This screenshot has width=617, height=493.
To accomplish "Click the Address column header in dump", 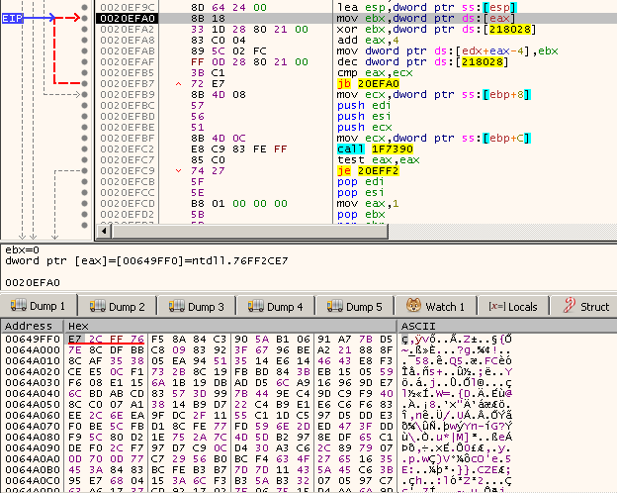I will 30,326.
